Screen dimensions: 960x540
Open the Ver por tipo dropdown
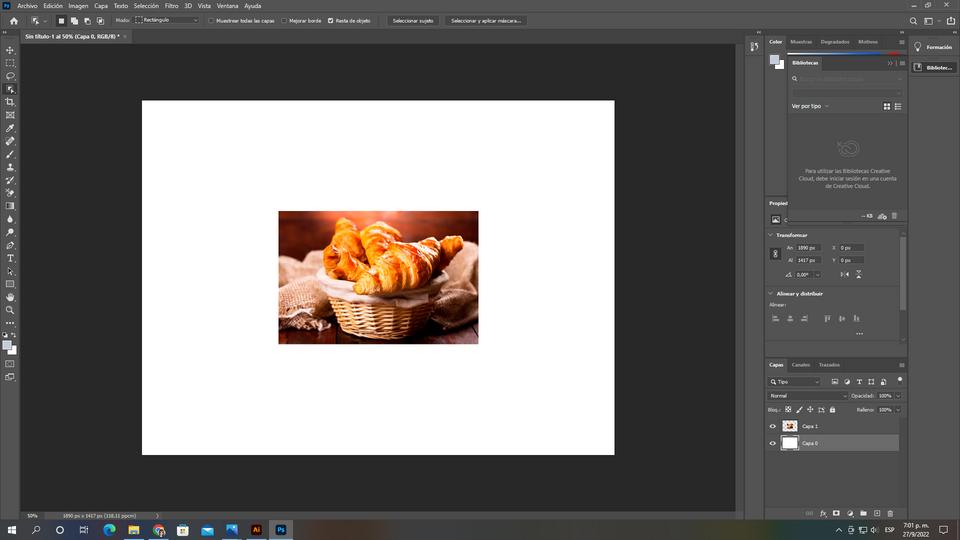point(809,107)
